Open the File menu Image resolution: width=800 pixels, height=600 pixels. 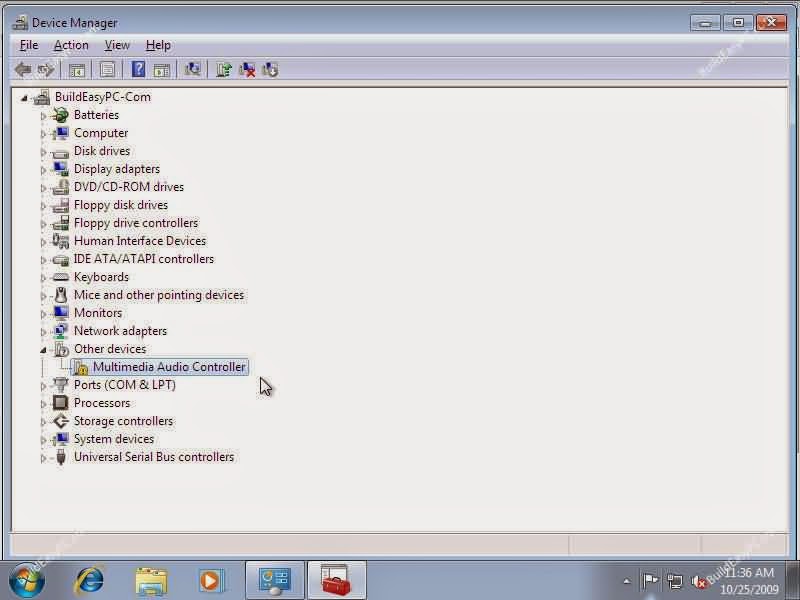click(28, 45)
